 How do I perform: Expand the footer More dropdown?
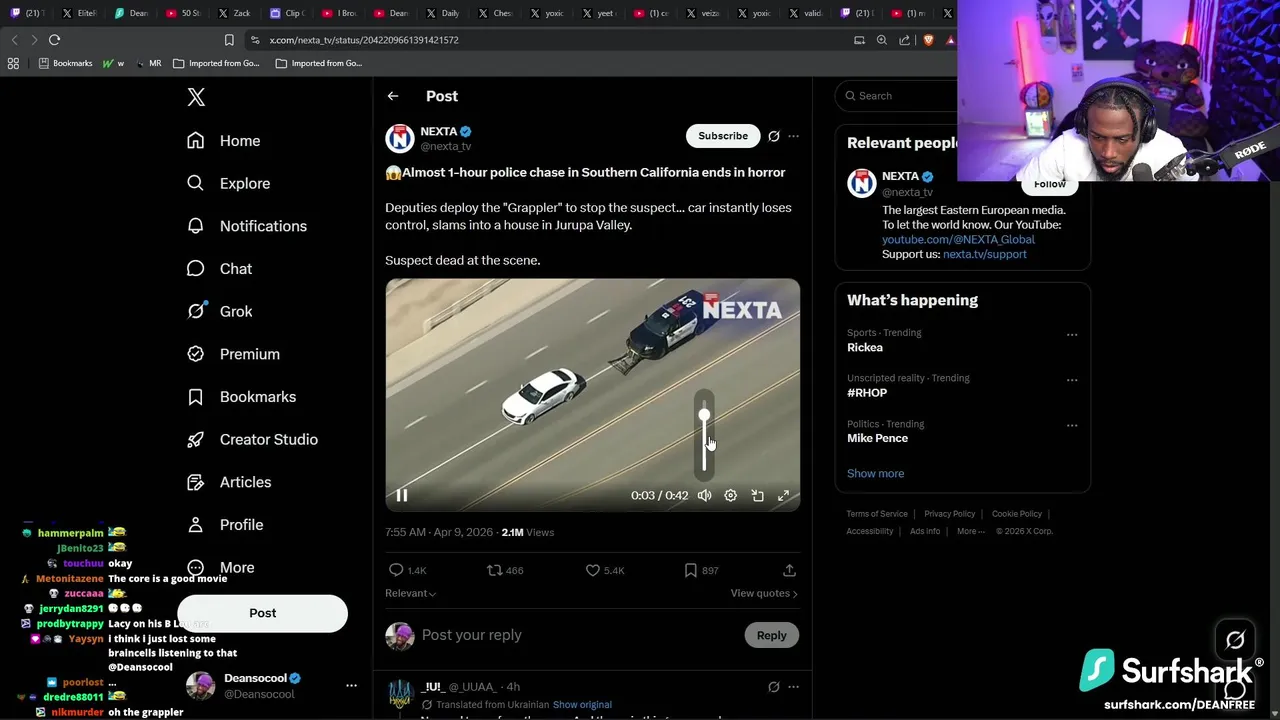[x=970, y=531]
